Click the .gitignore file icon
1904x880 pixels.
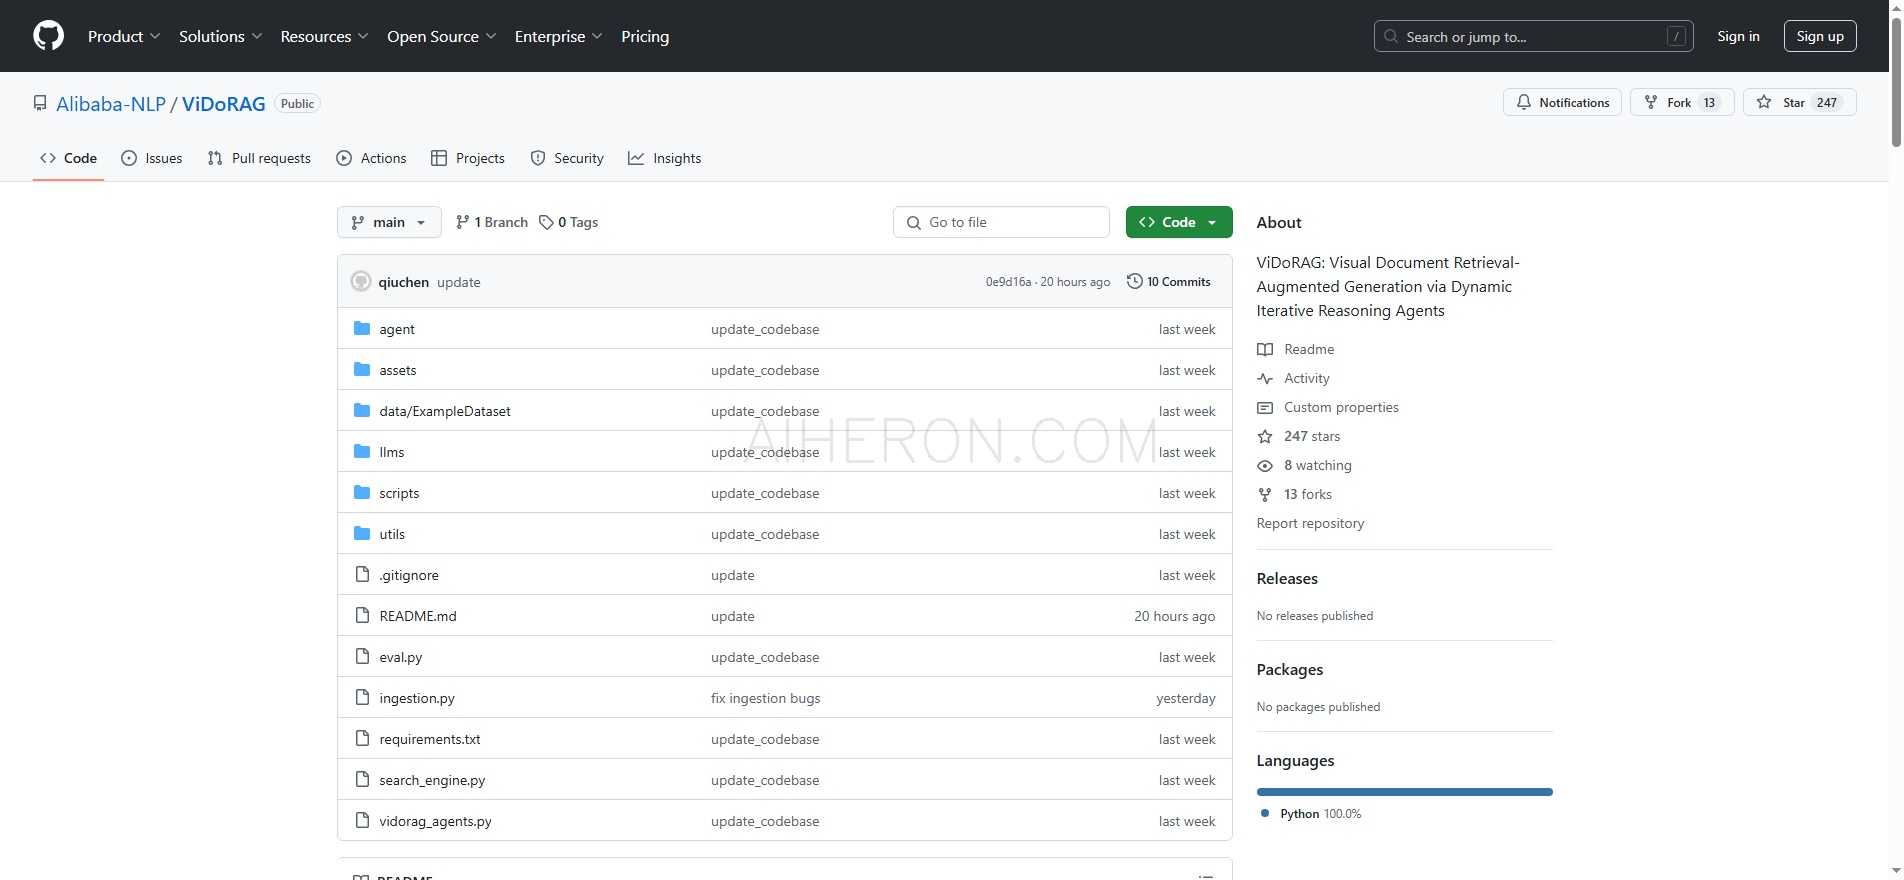click(x=362, y=575)
